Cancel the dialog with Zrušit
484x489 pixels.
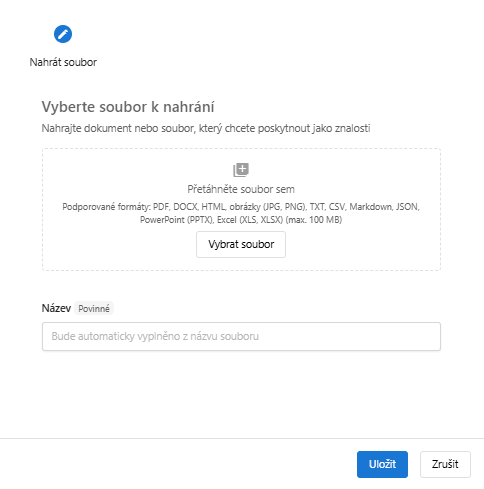tap(445, 464)
